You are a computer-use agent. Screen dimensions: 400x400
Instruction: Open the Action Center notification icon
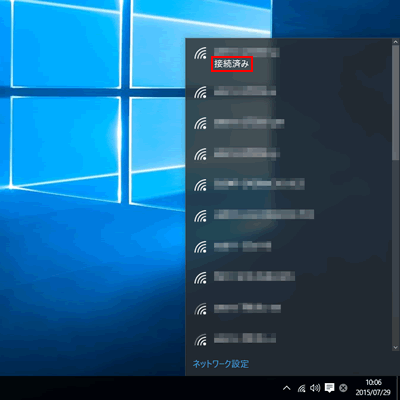329,388
